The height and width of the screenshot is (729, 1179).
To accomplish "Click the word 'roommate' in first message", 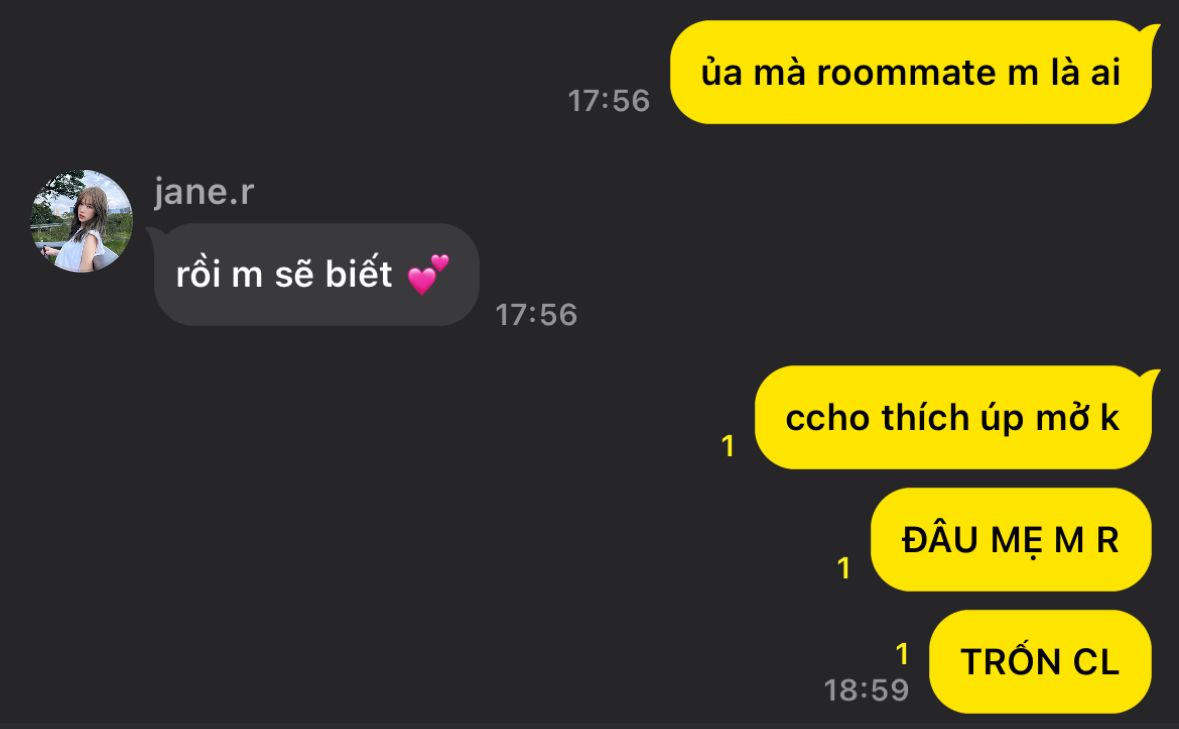I will 906,73.
